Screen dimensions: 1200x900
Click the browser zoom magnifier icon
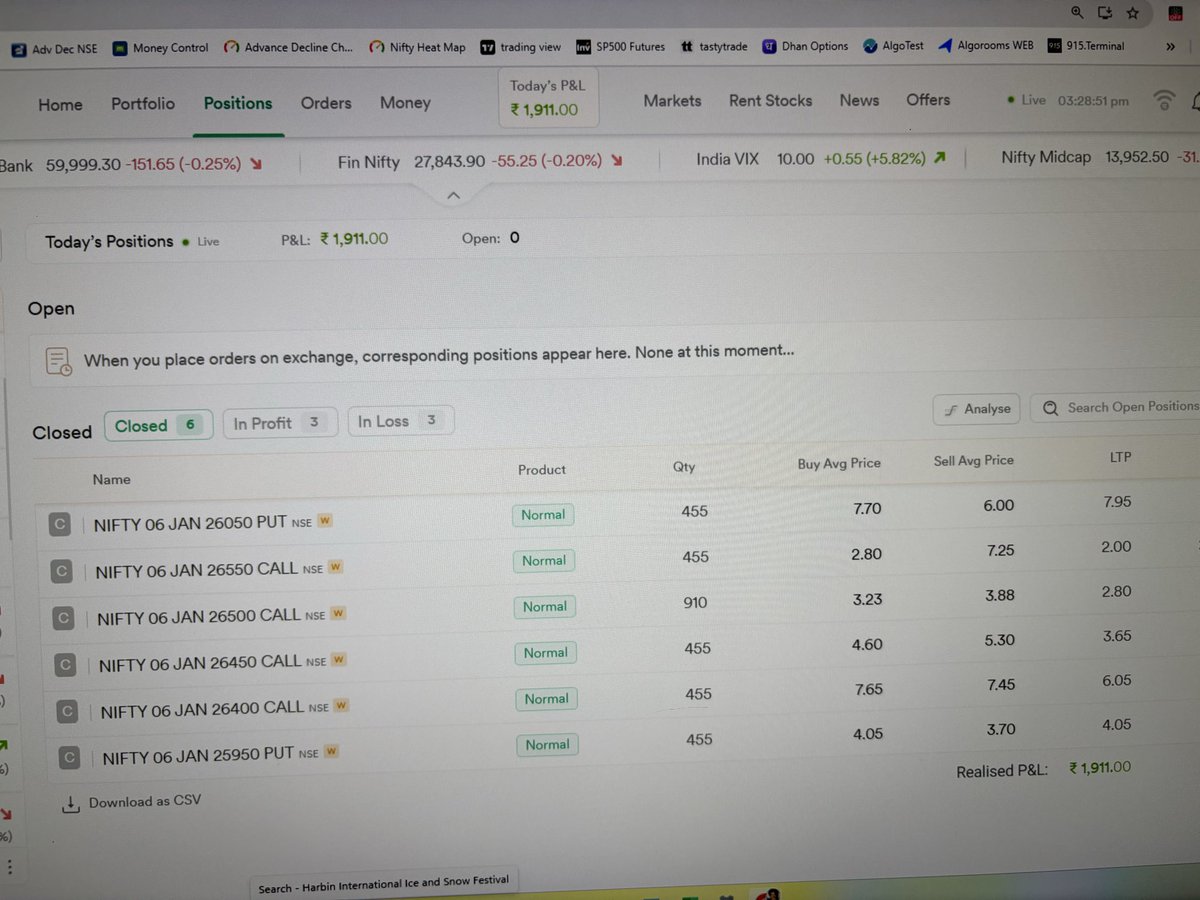(1077, 12)
